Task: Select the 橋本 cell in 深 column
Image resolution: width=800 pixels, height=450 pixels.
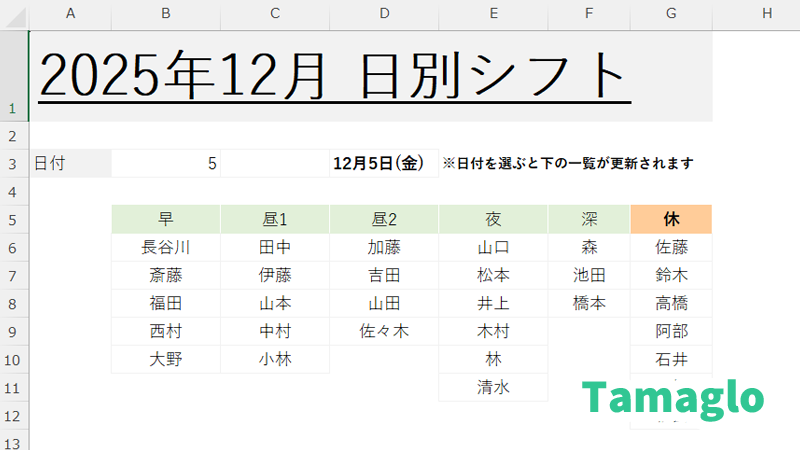Action: 589,303
